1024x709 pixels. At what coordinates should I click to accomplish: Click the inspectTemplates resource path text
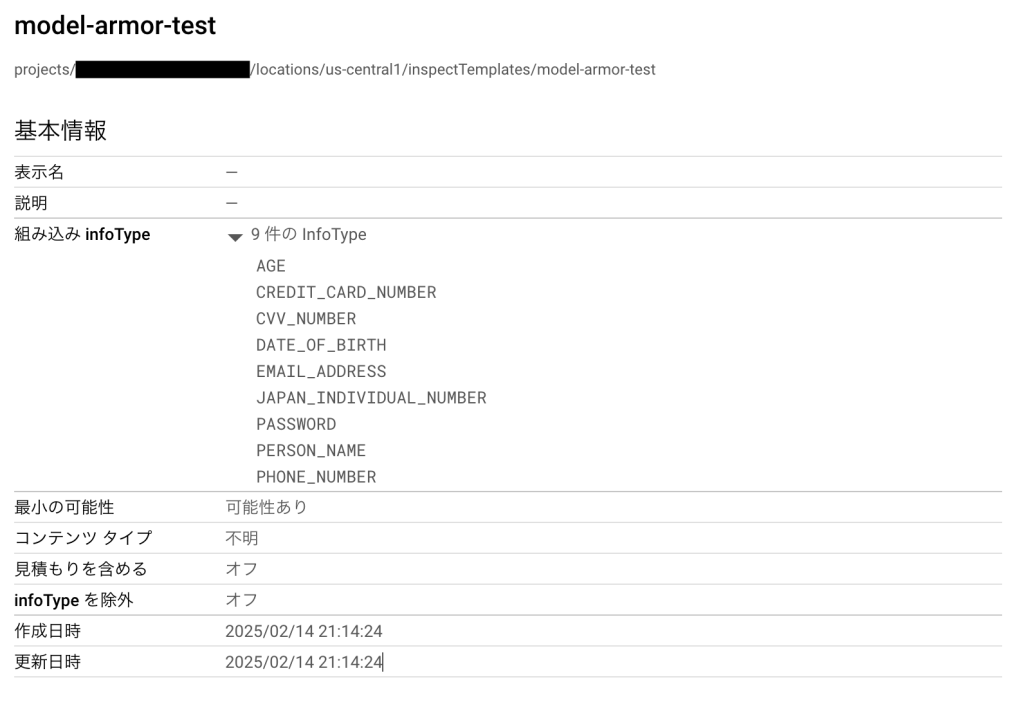click(455, 69)
